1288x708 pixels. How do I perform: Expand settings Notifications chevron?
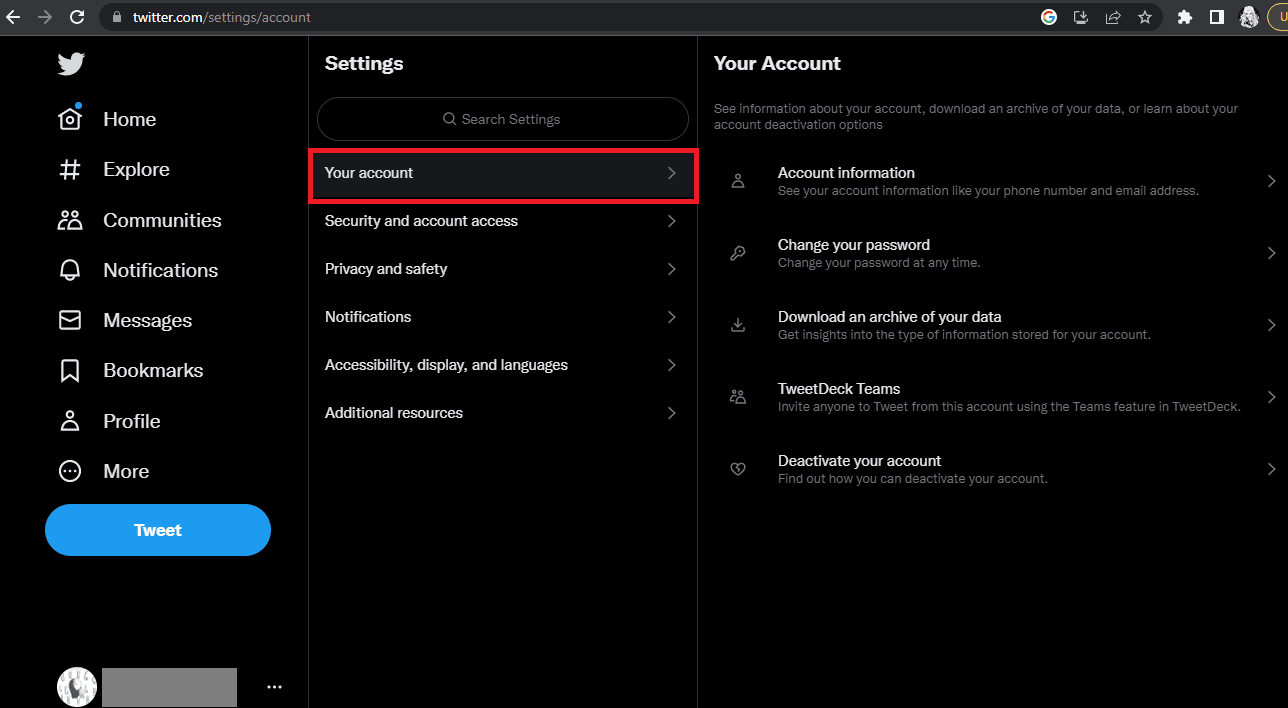pyautogui.click(x=672, y=317)
